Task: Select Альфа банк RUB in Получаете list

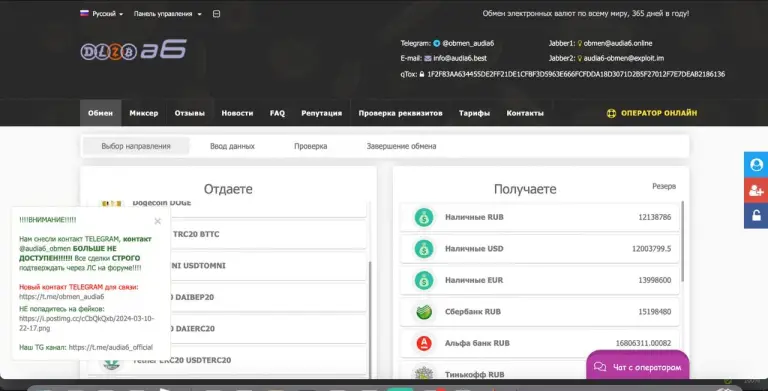Action: pos(540,343)
